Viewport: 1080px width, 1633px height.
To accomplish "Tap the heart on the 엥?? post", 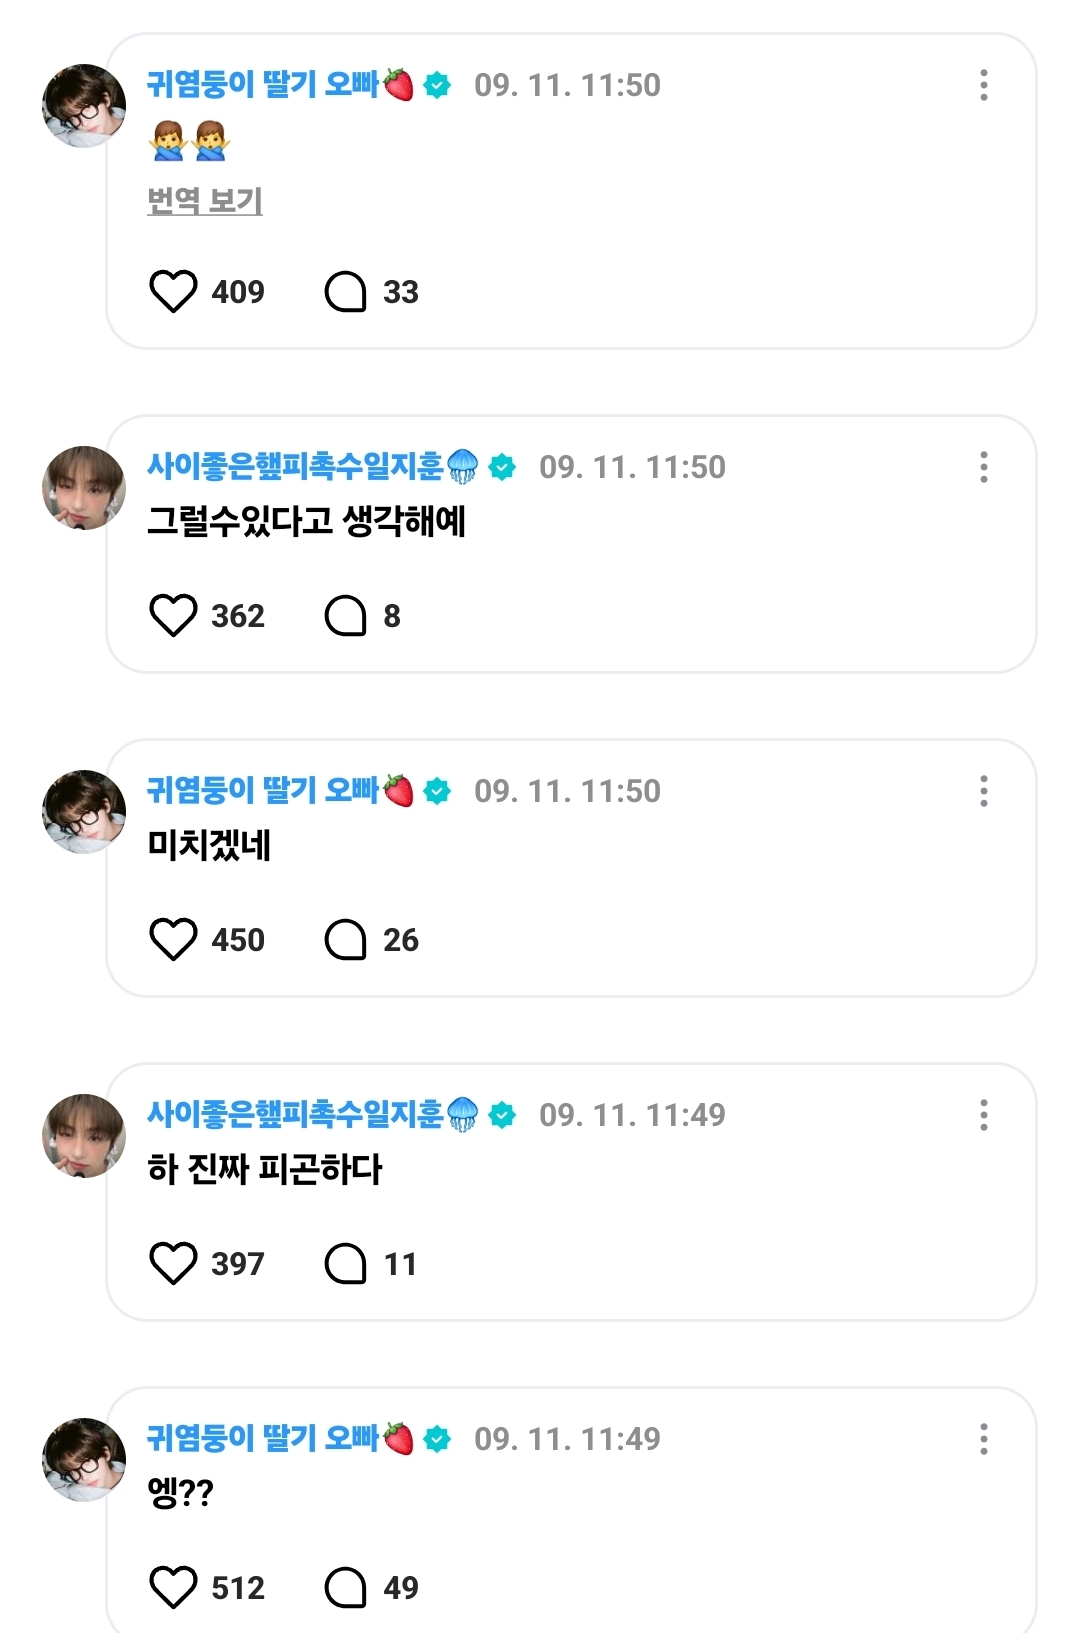I will [x=173, y=1588].
